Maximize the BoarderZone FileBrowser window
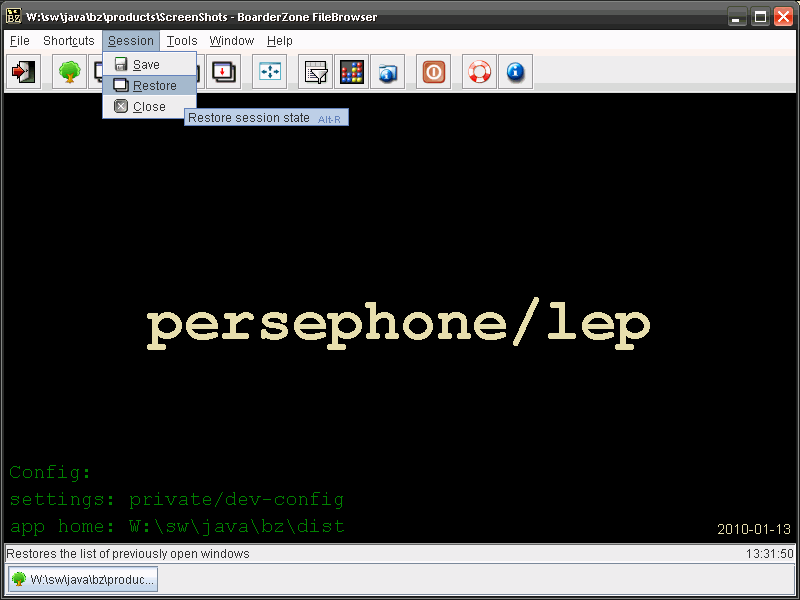The height and width of the screenshot is (600, 800). coord(760,17)
